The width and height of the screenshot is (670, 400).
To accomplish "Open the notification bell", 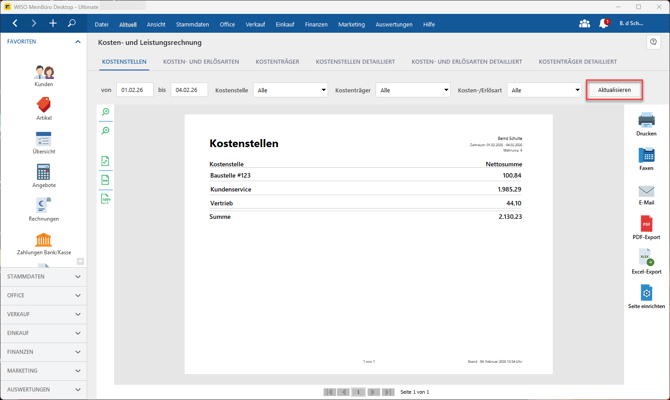I will point(604,24).
